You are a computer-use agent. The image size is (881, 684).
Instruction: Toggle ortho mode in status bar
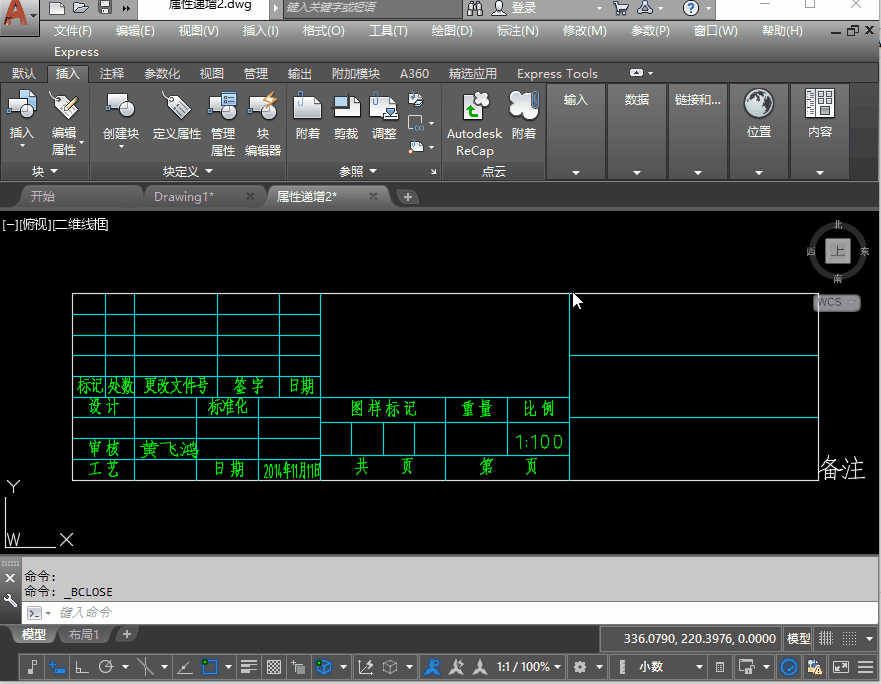click(x=82, y=667)
